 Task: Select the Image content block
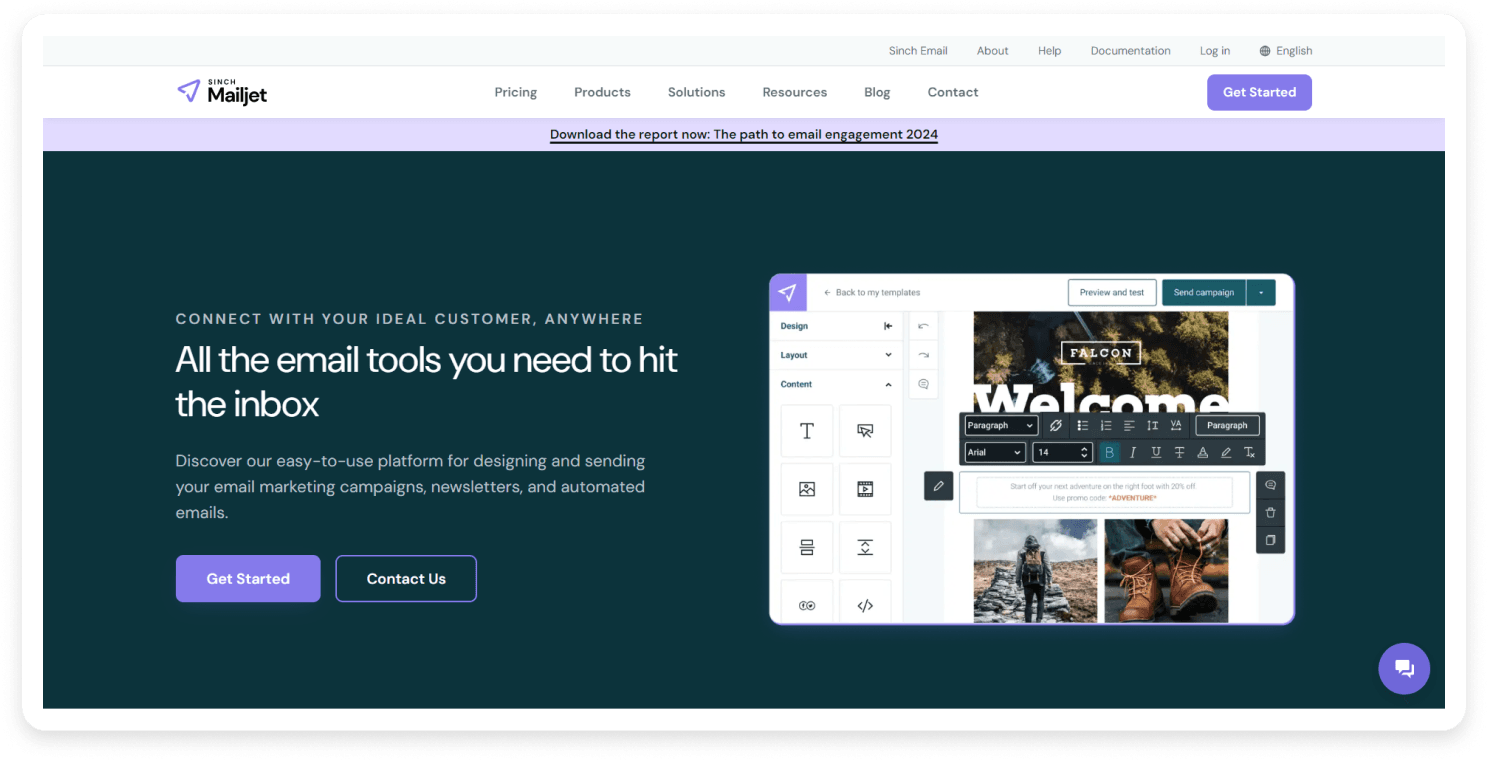click(807, 489)
